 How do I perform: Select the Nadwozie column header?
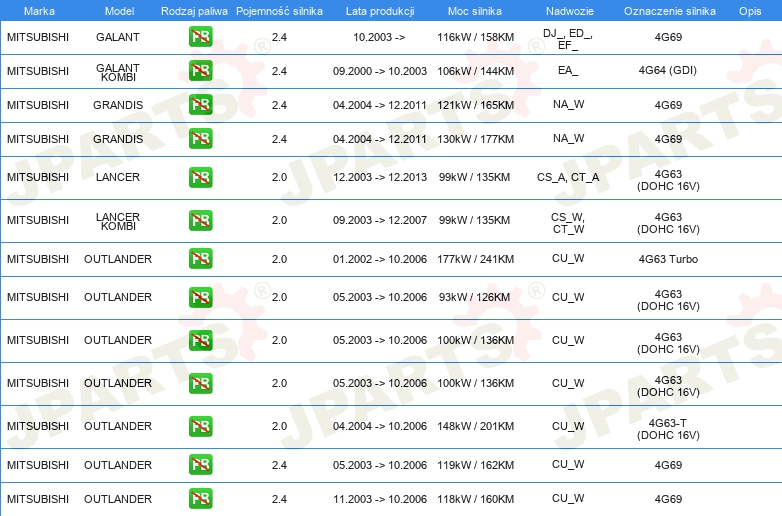click(570, 11)
